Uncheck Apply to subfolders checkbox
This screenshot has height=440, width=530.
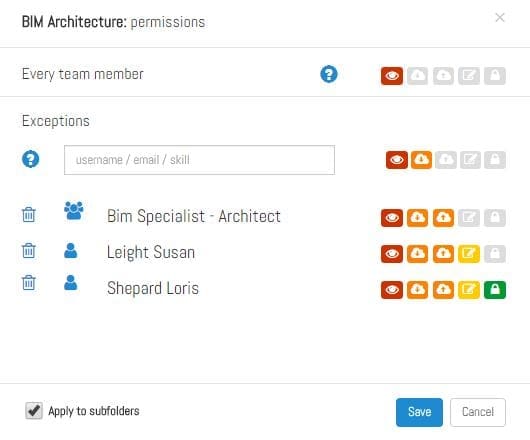(x=34, y=411)
